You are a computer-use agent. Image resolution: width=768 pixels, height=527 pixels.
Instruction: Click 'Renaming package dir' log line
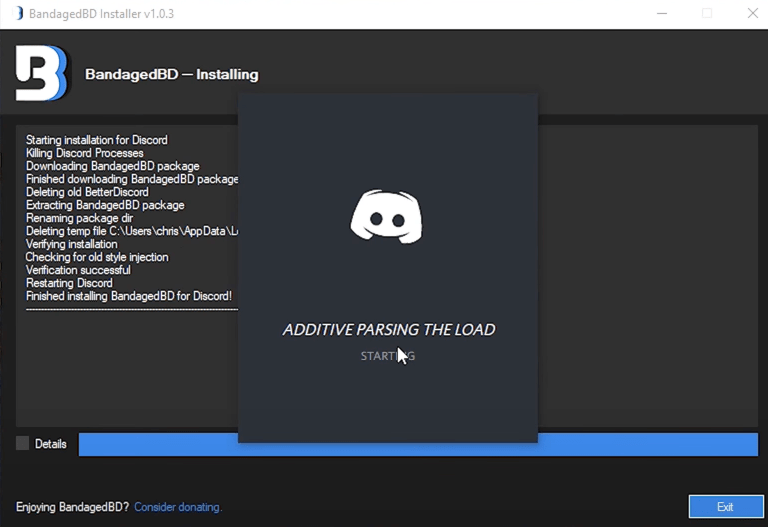[x=79, y=218]
